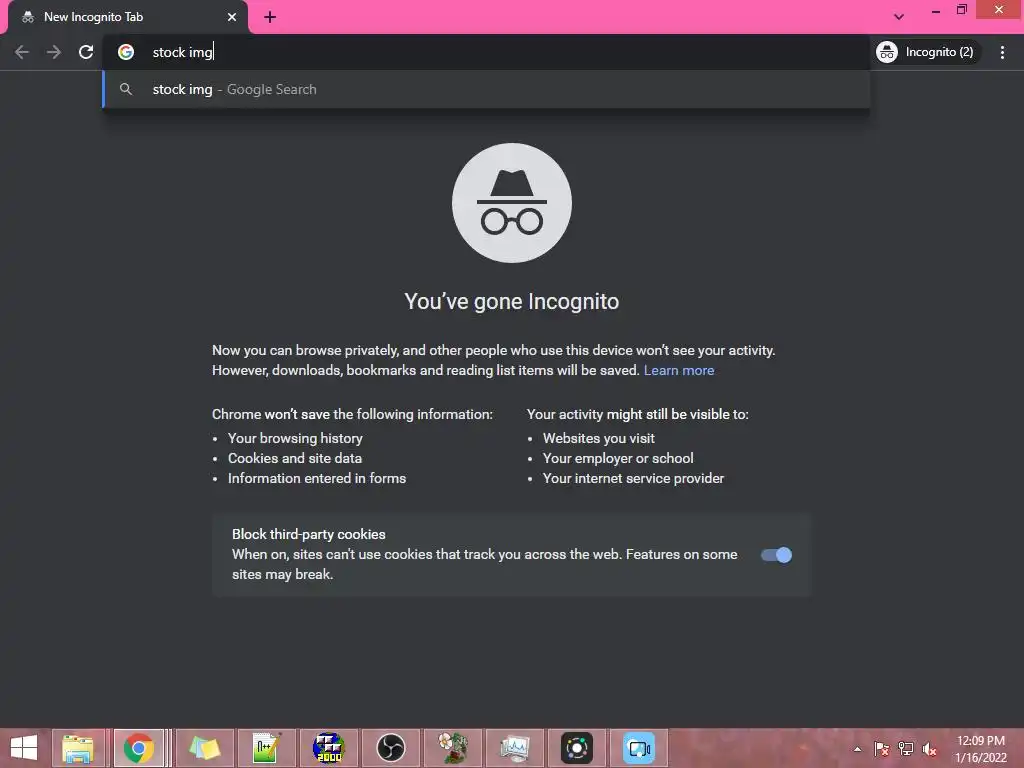Open OBS Studio from the taskbar
The width and height of the screenshot is (1024, 768).
point(391,748)
